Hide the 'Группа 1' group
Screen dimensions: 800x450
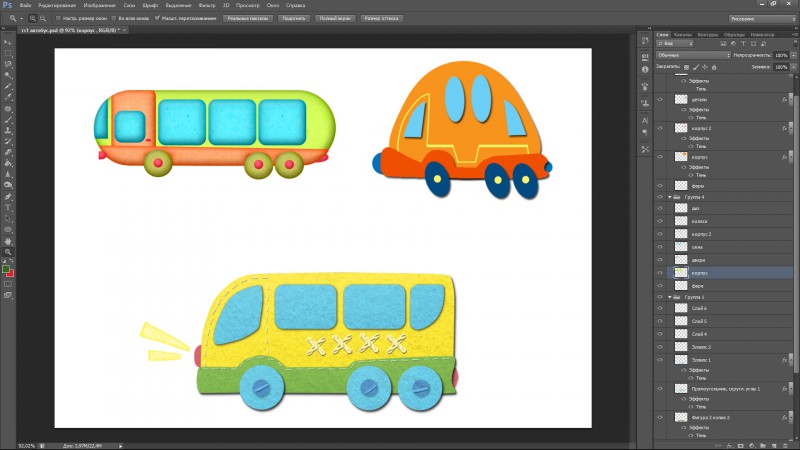pyautogui.click(x=660, y=297)
